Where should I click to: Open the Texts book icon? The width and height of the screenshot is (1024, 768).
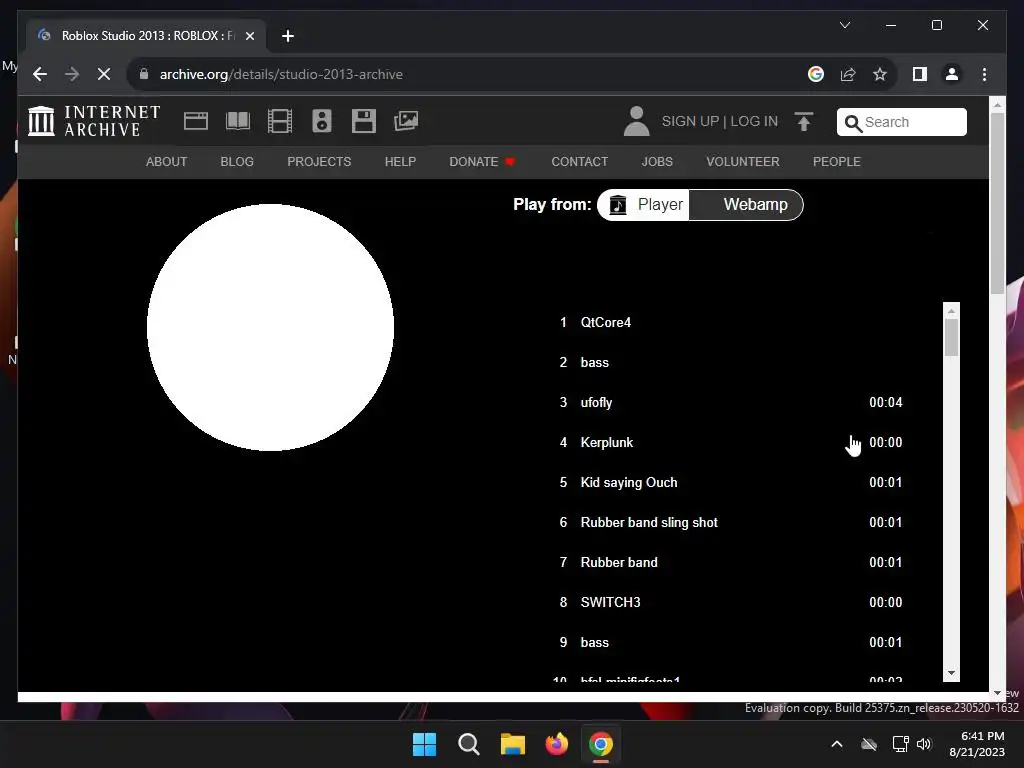(x=238, y=121)
